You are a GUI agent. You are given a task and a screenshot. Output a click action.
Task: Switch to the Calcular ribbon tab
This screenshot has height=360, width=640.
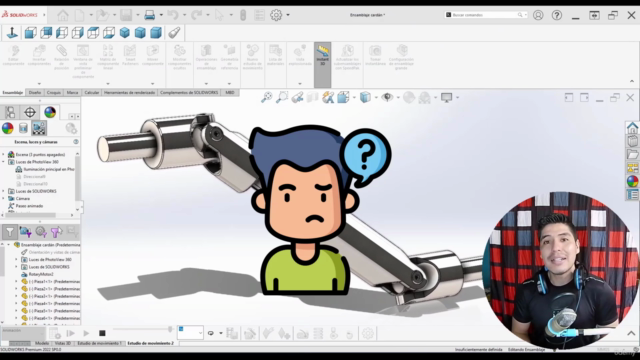point(91,93)
